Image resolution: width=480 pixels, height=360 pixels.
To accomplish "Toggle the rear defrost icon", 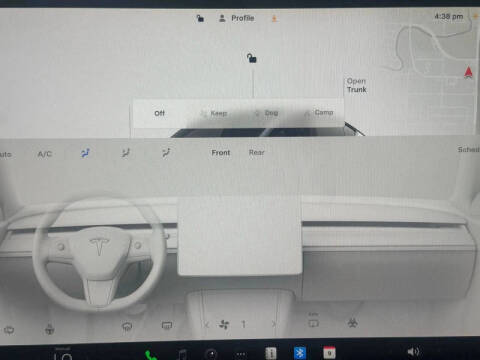I will (167, 326).
